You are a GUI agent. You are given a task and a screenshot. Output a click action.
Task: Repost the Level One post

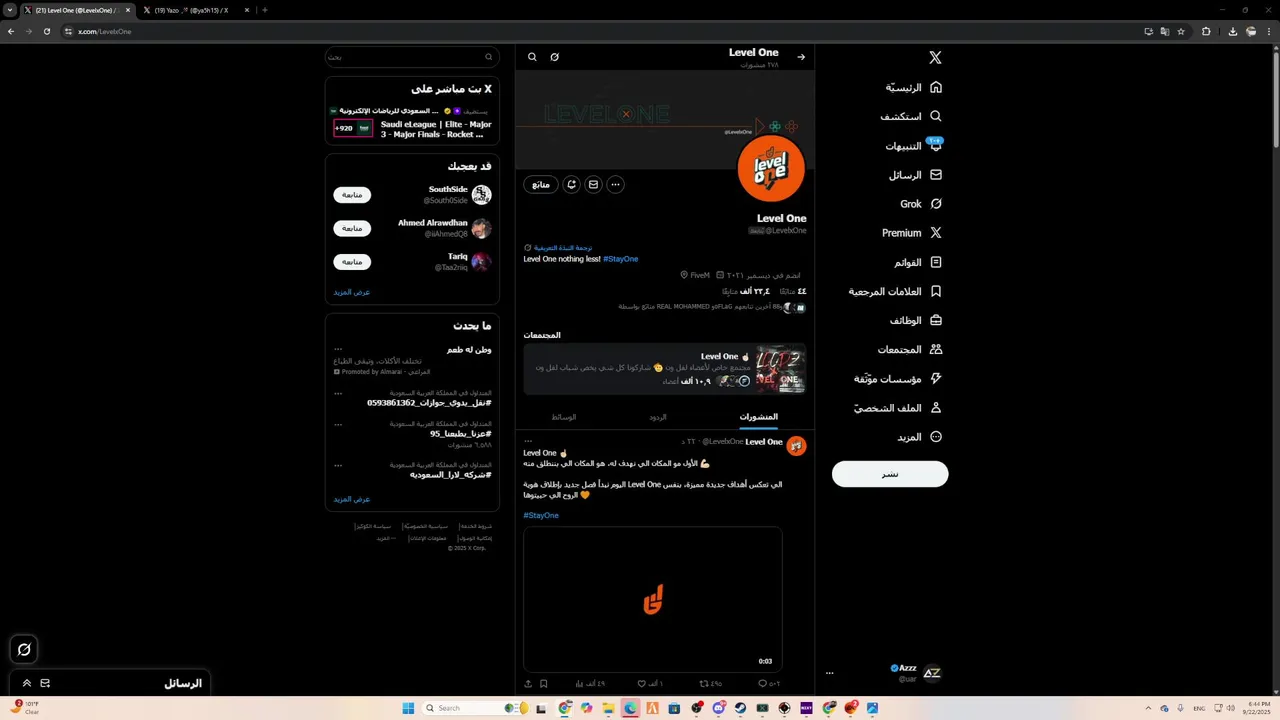[x=703, y=684]
